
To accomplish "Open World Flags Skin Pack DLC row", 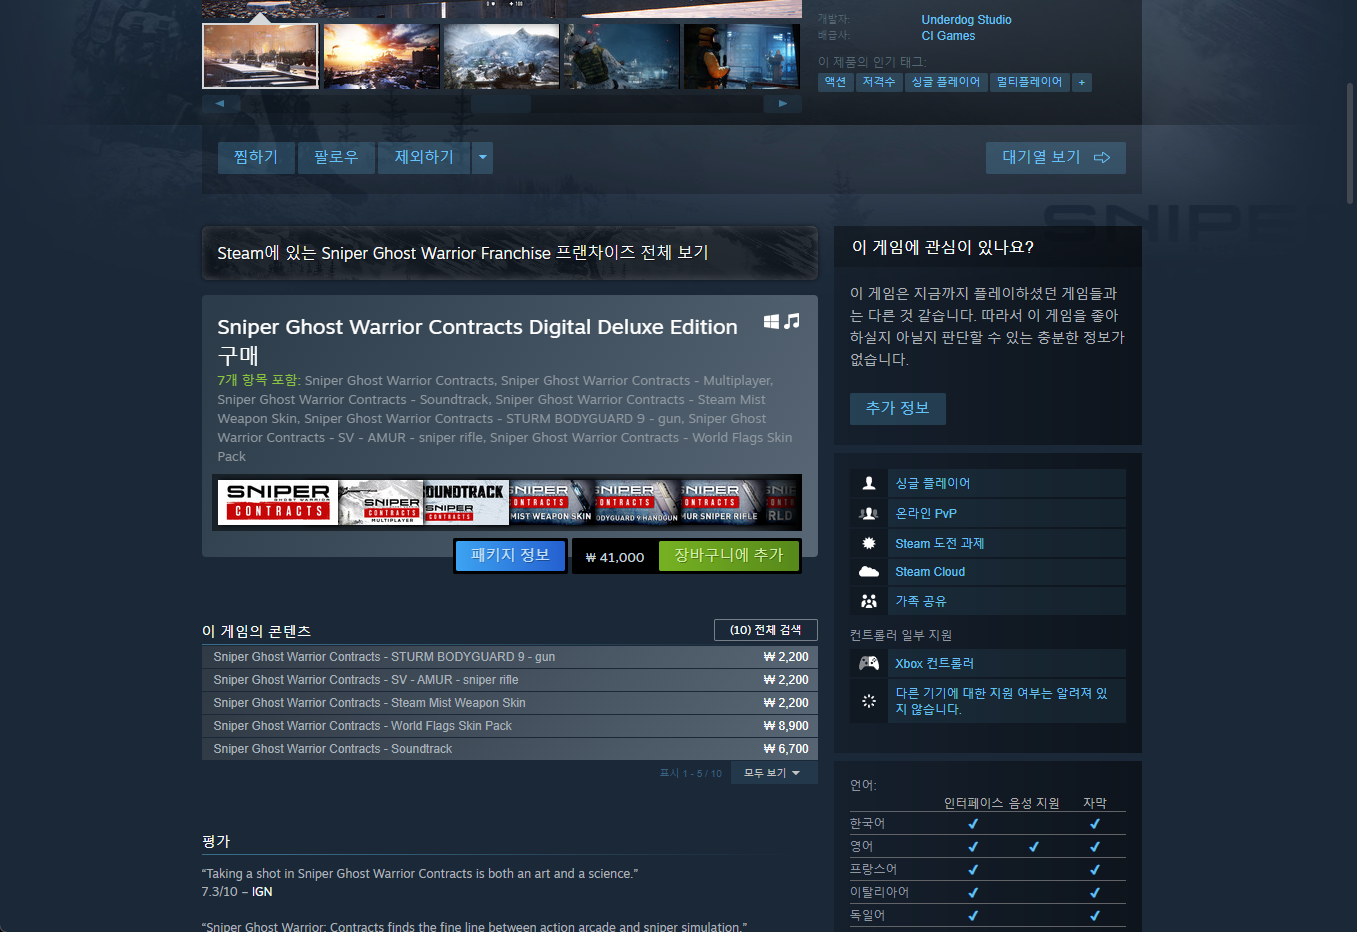I will 510,726.
